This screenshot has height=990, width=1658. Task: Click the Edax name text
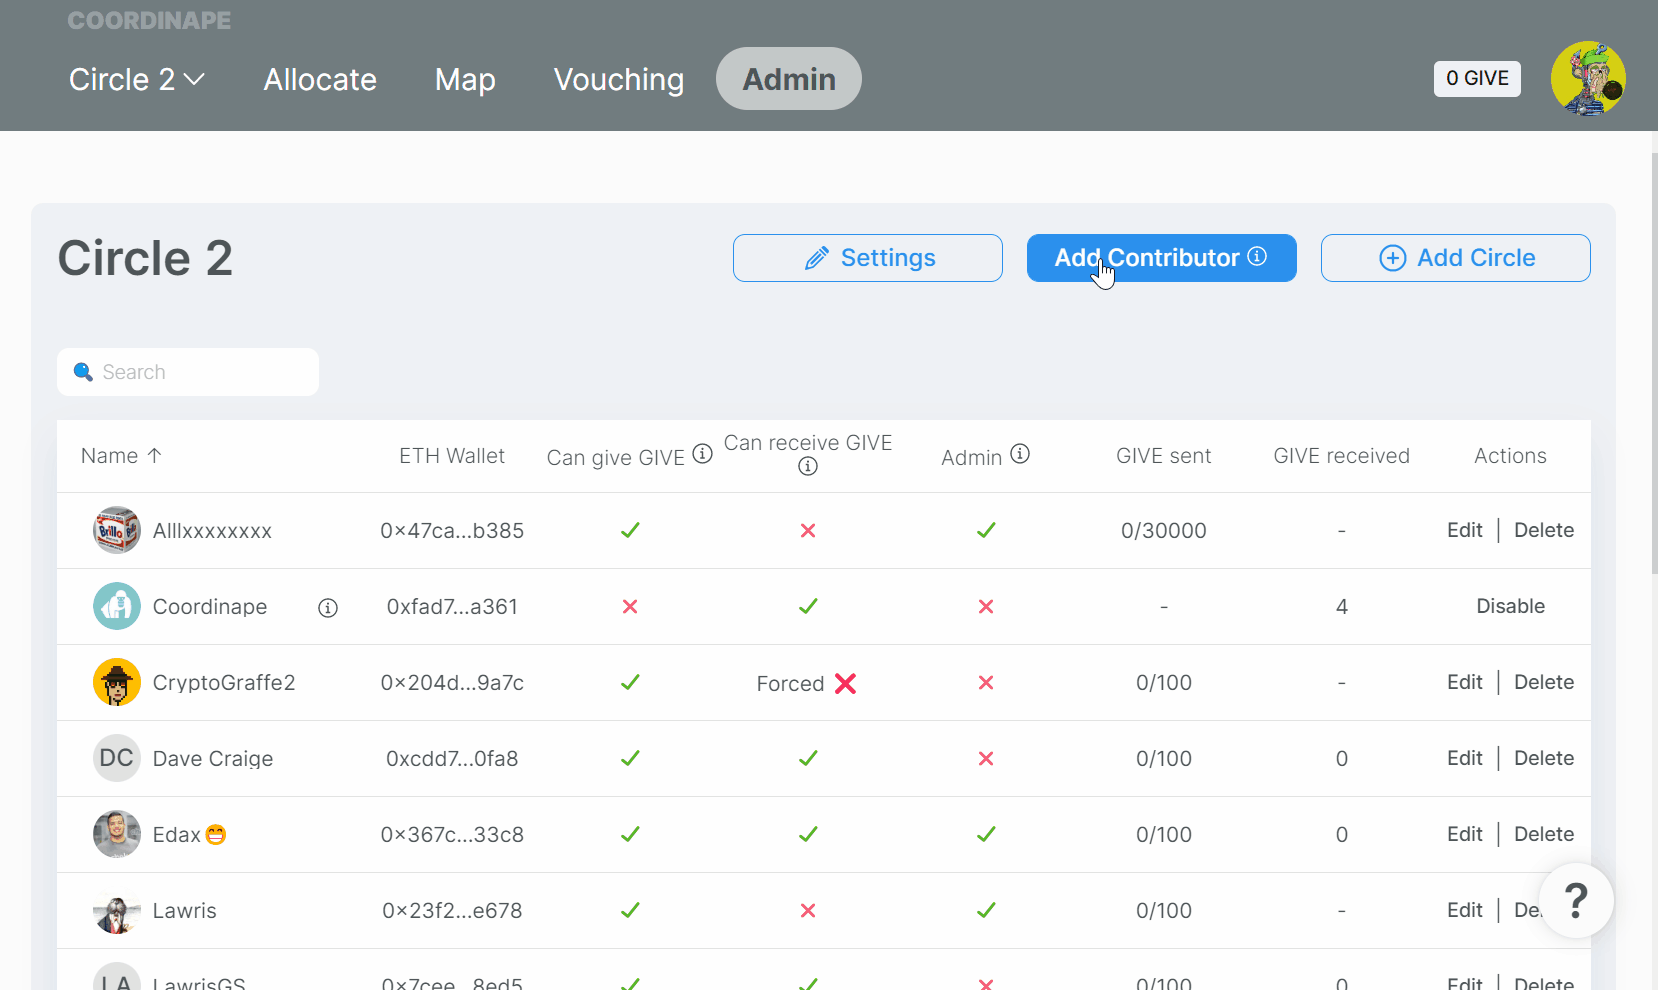click(177, 834)
